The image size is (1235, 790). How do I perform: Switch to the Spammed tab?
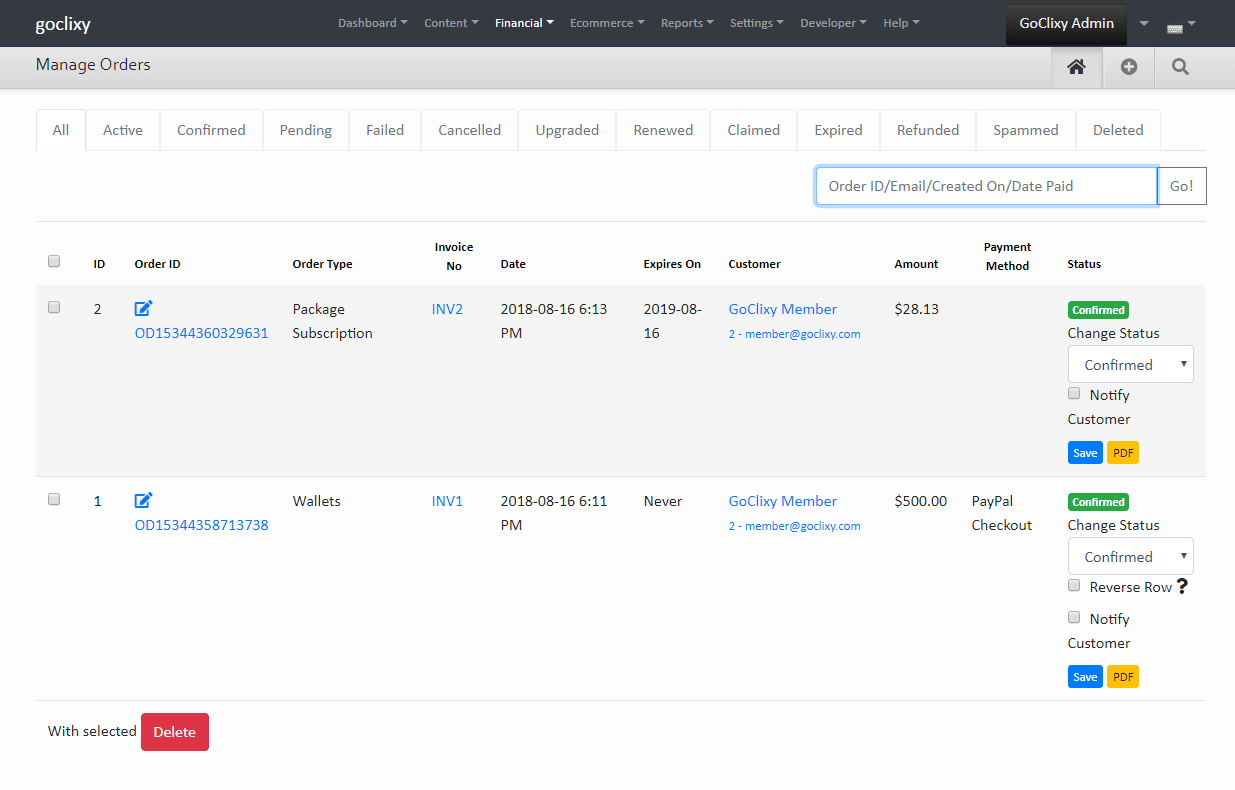[x=1026, y=130]
